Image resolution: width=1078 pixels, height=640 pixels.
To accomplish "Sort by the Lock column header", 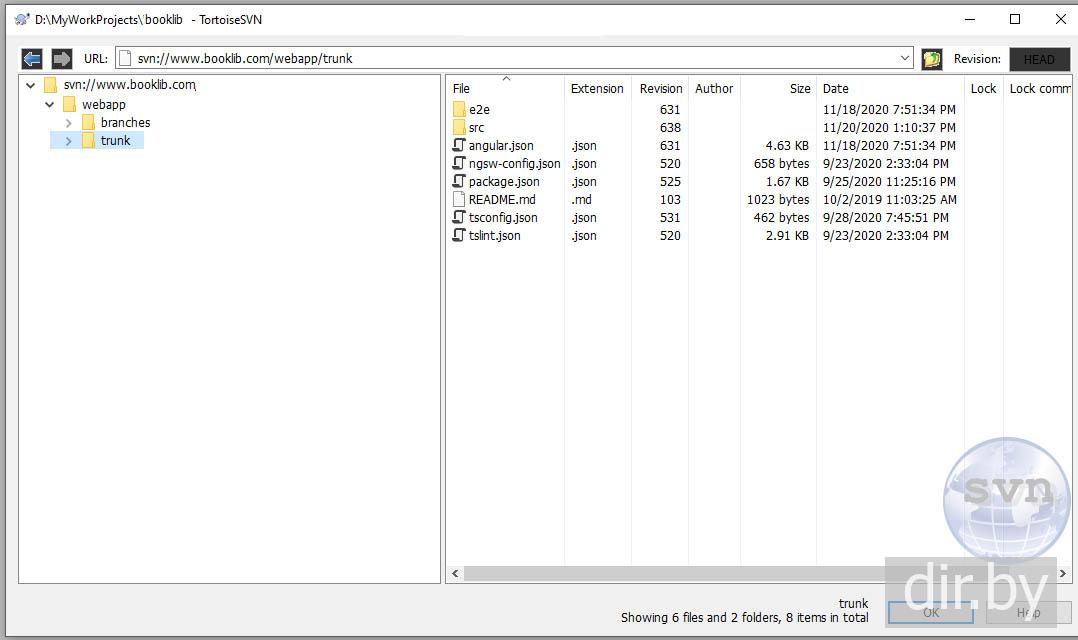I will 983,89.
